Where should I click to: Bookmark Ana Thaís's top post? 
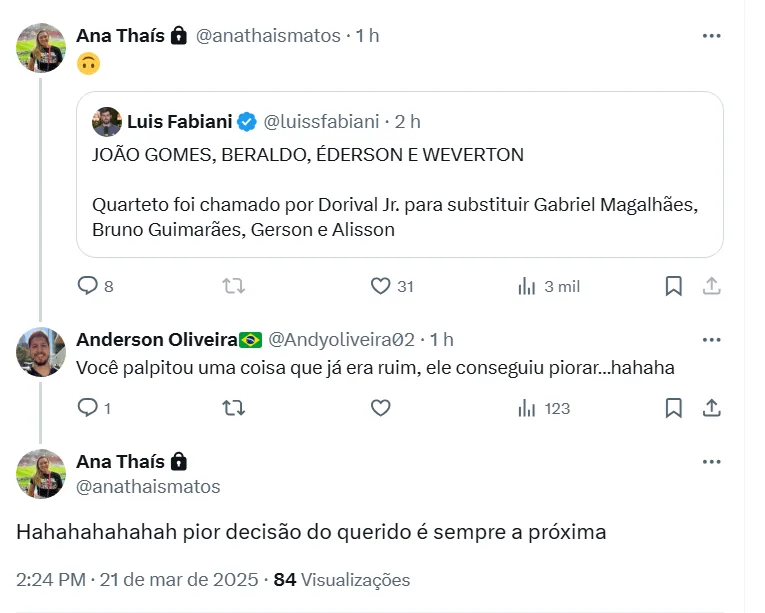click(674, 286)
